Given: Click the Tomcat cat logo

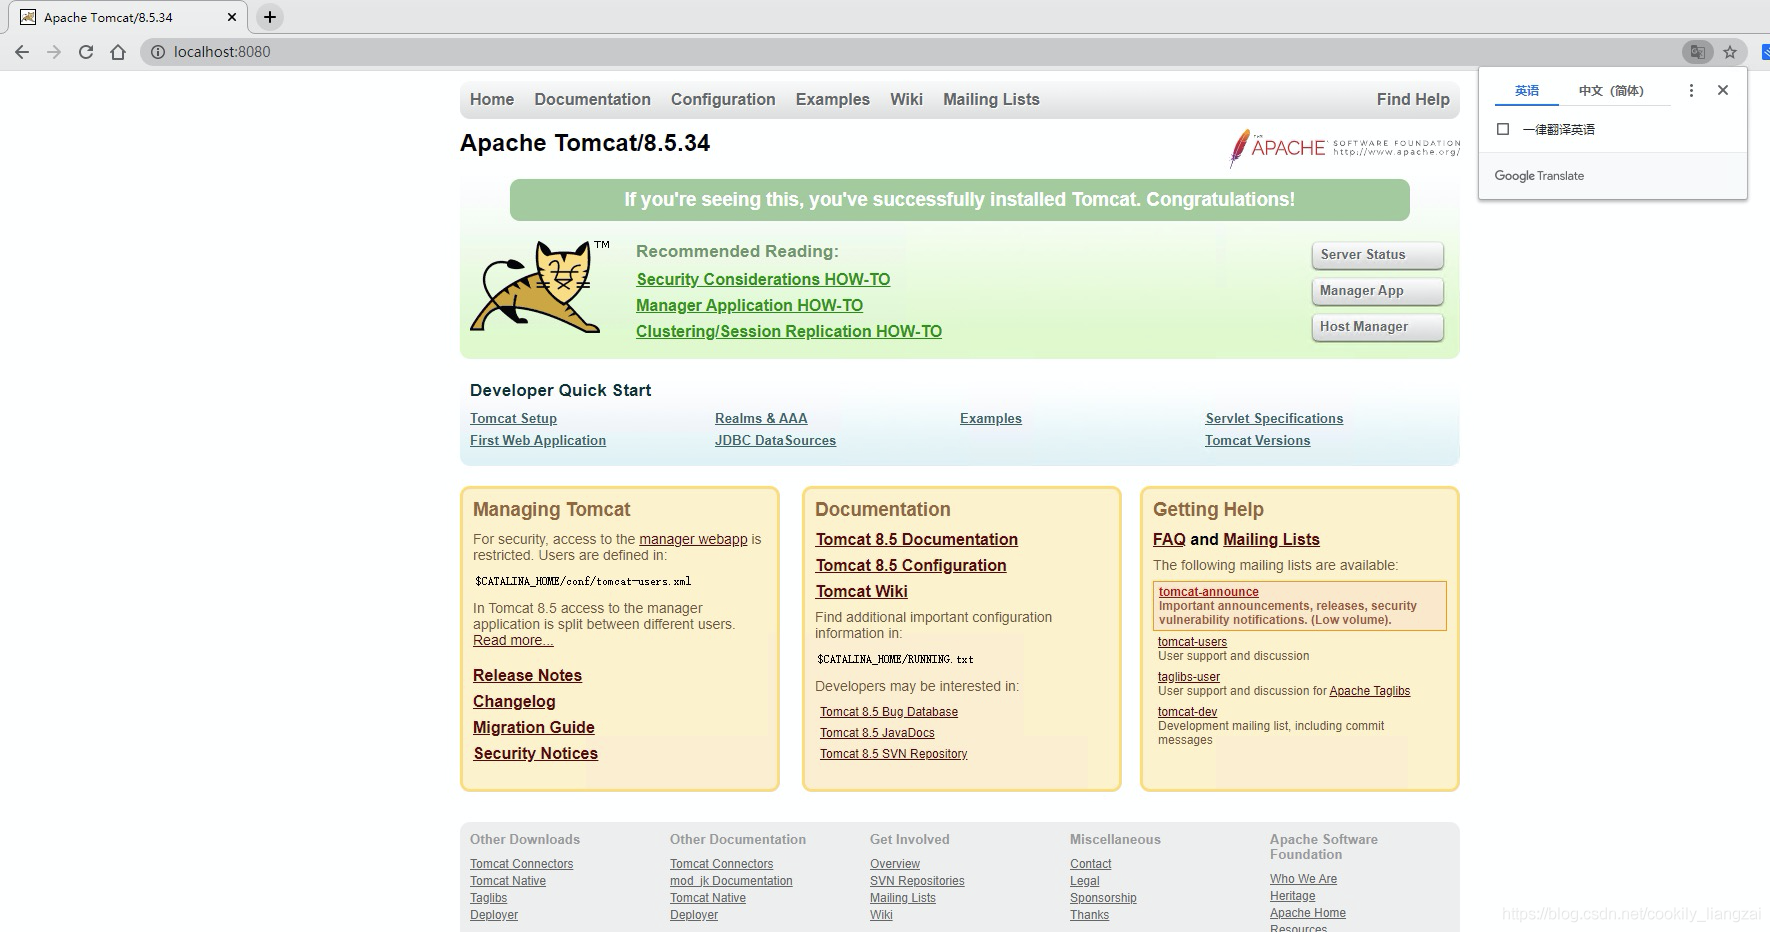Looking at the screenshot, I should [540, 286].
